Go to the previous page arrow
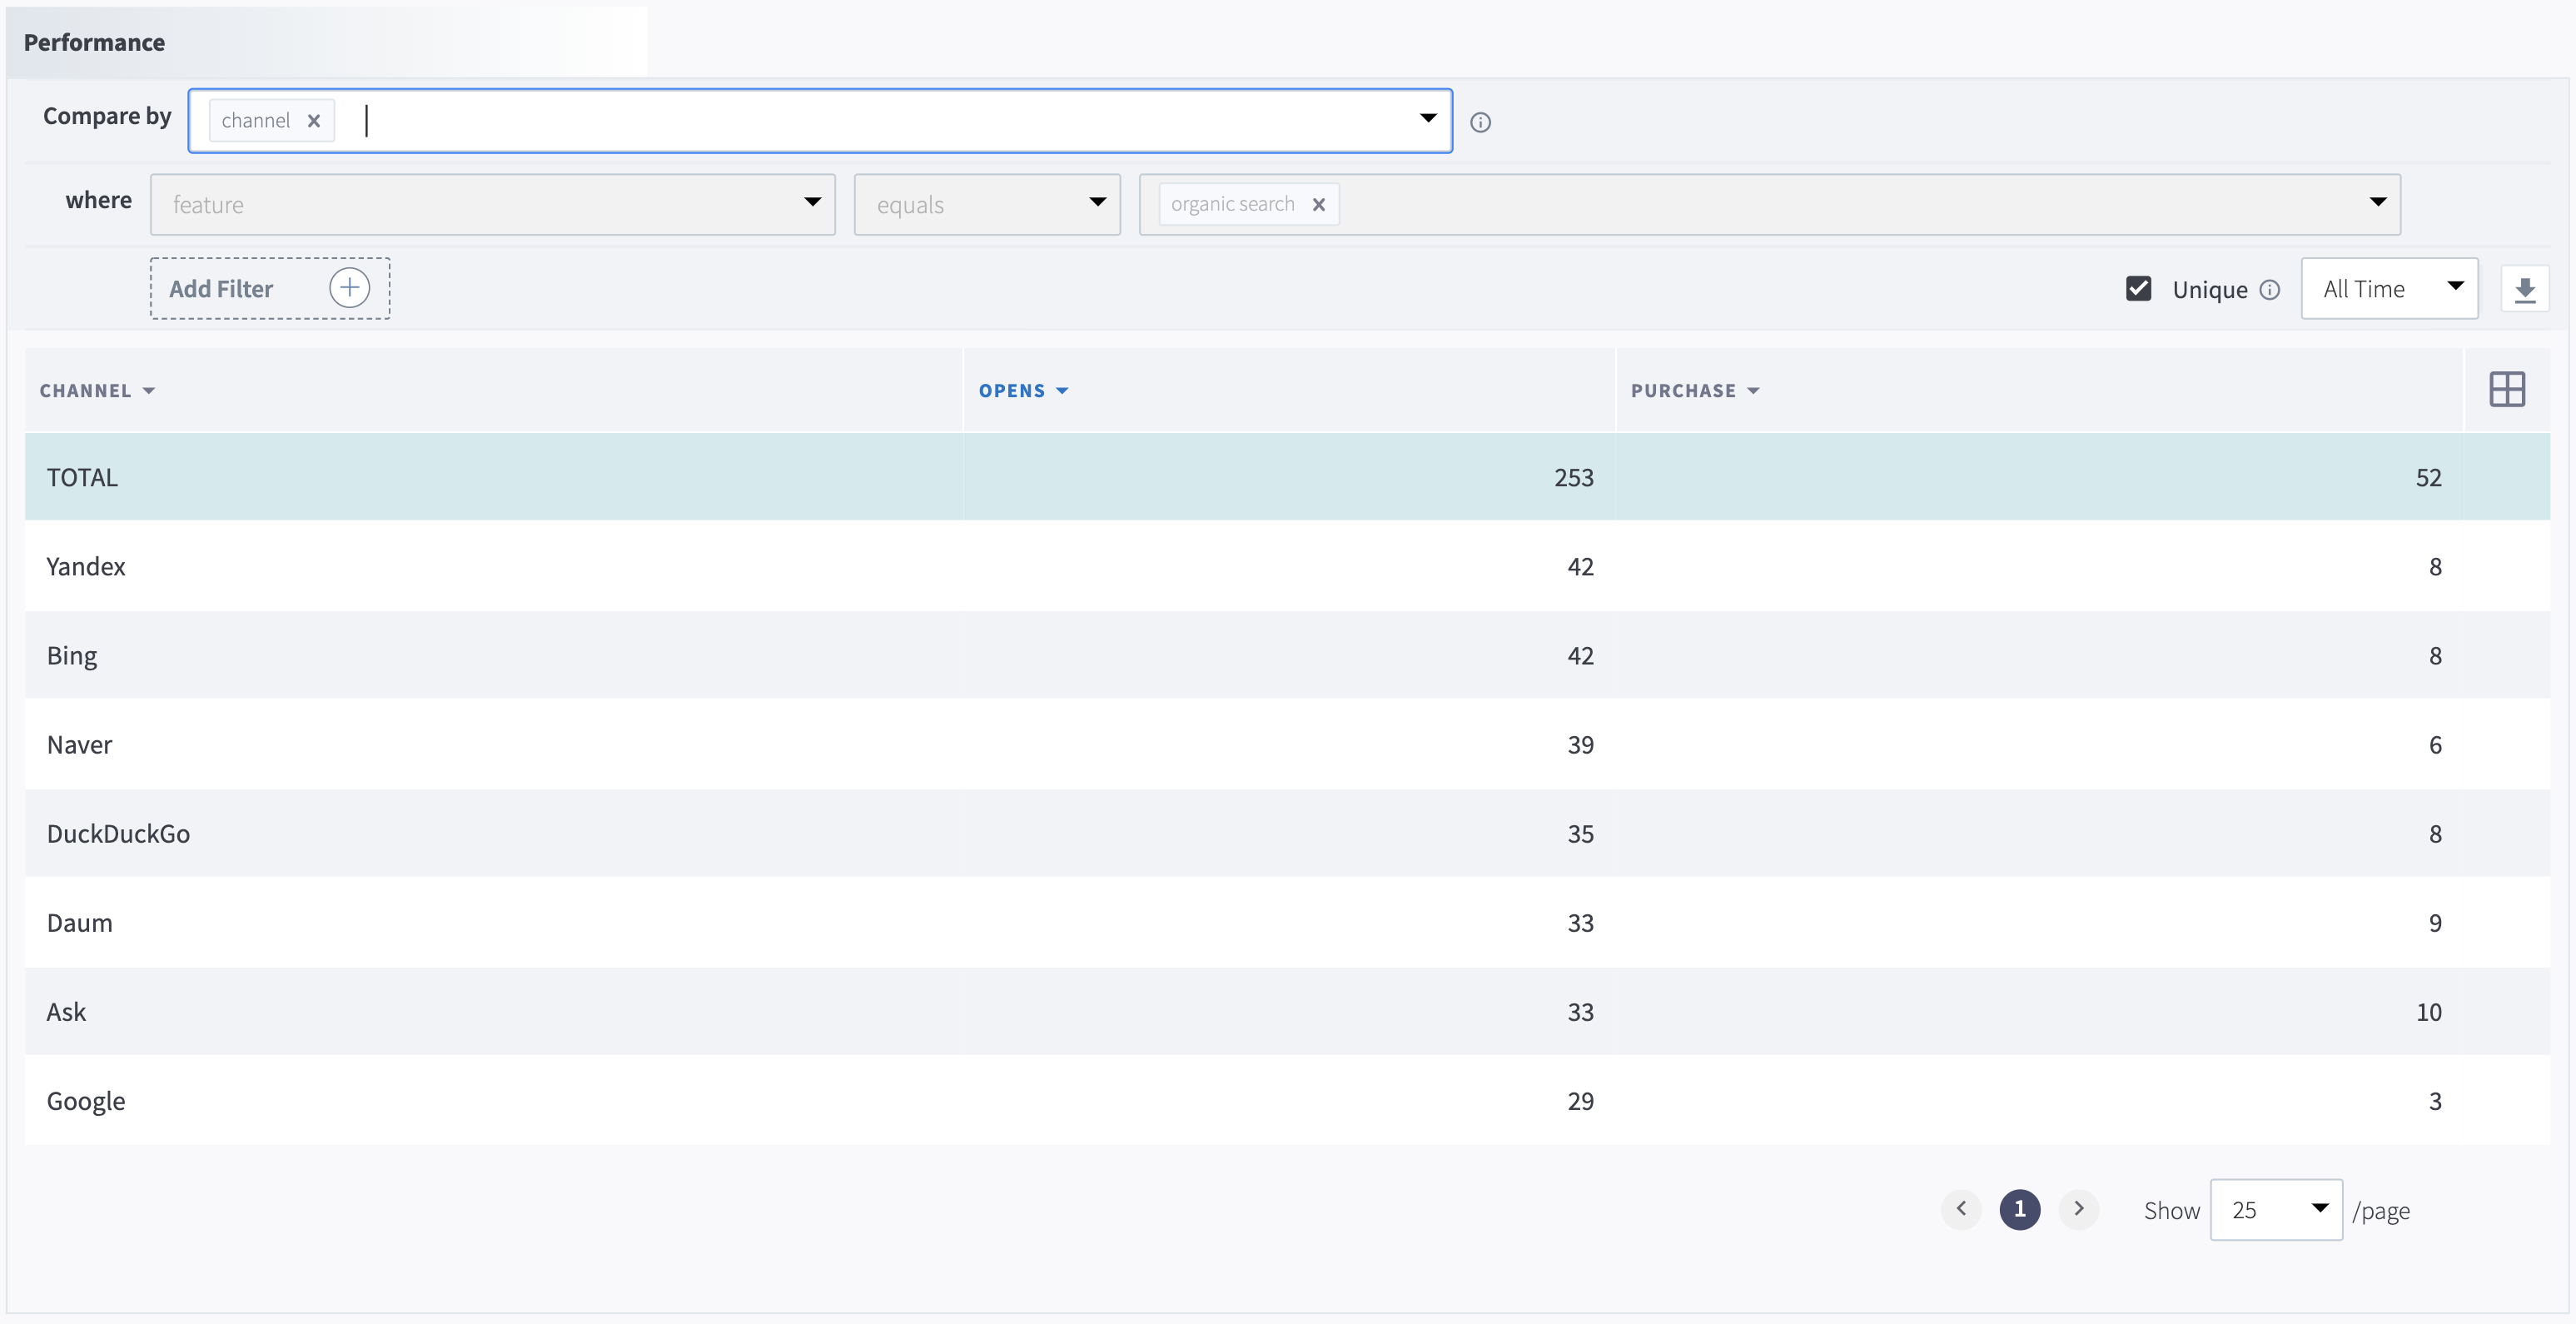Viewport: 2576px width, 1324px height. (1961, 1209)
